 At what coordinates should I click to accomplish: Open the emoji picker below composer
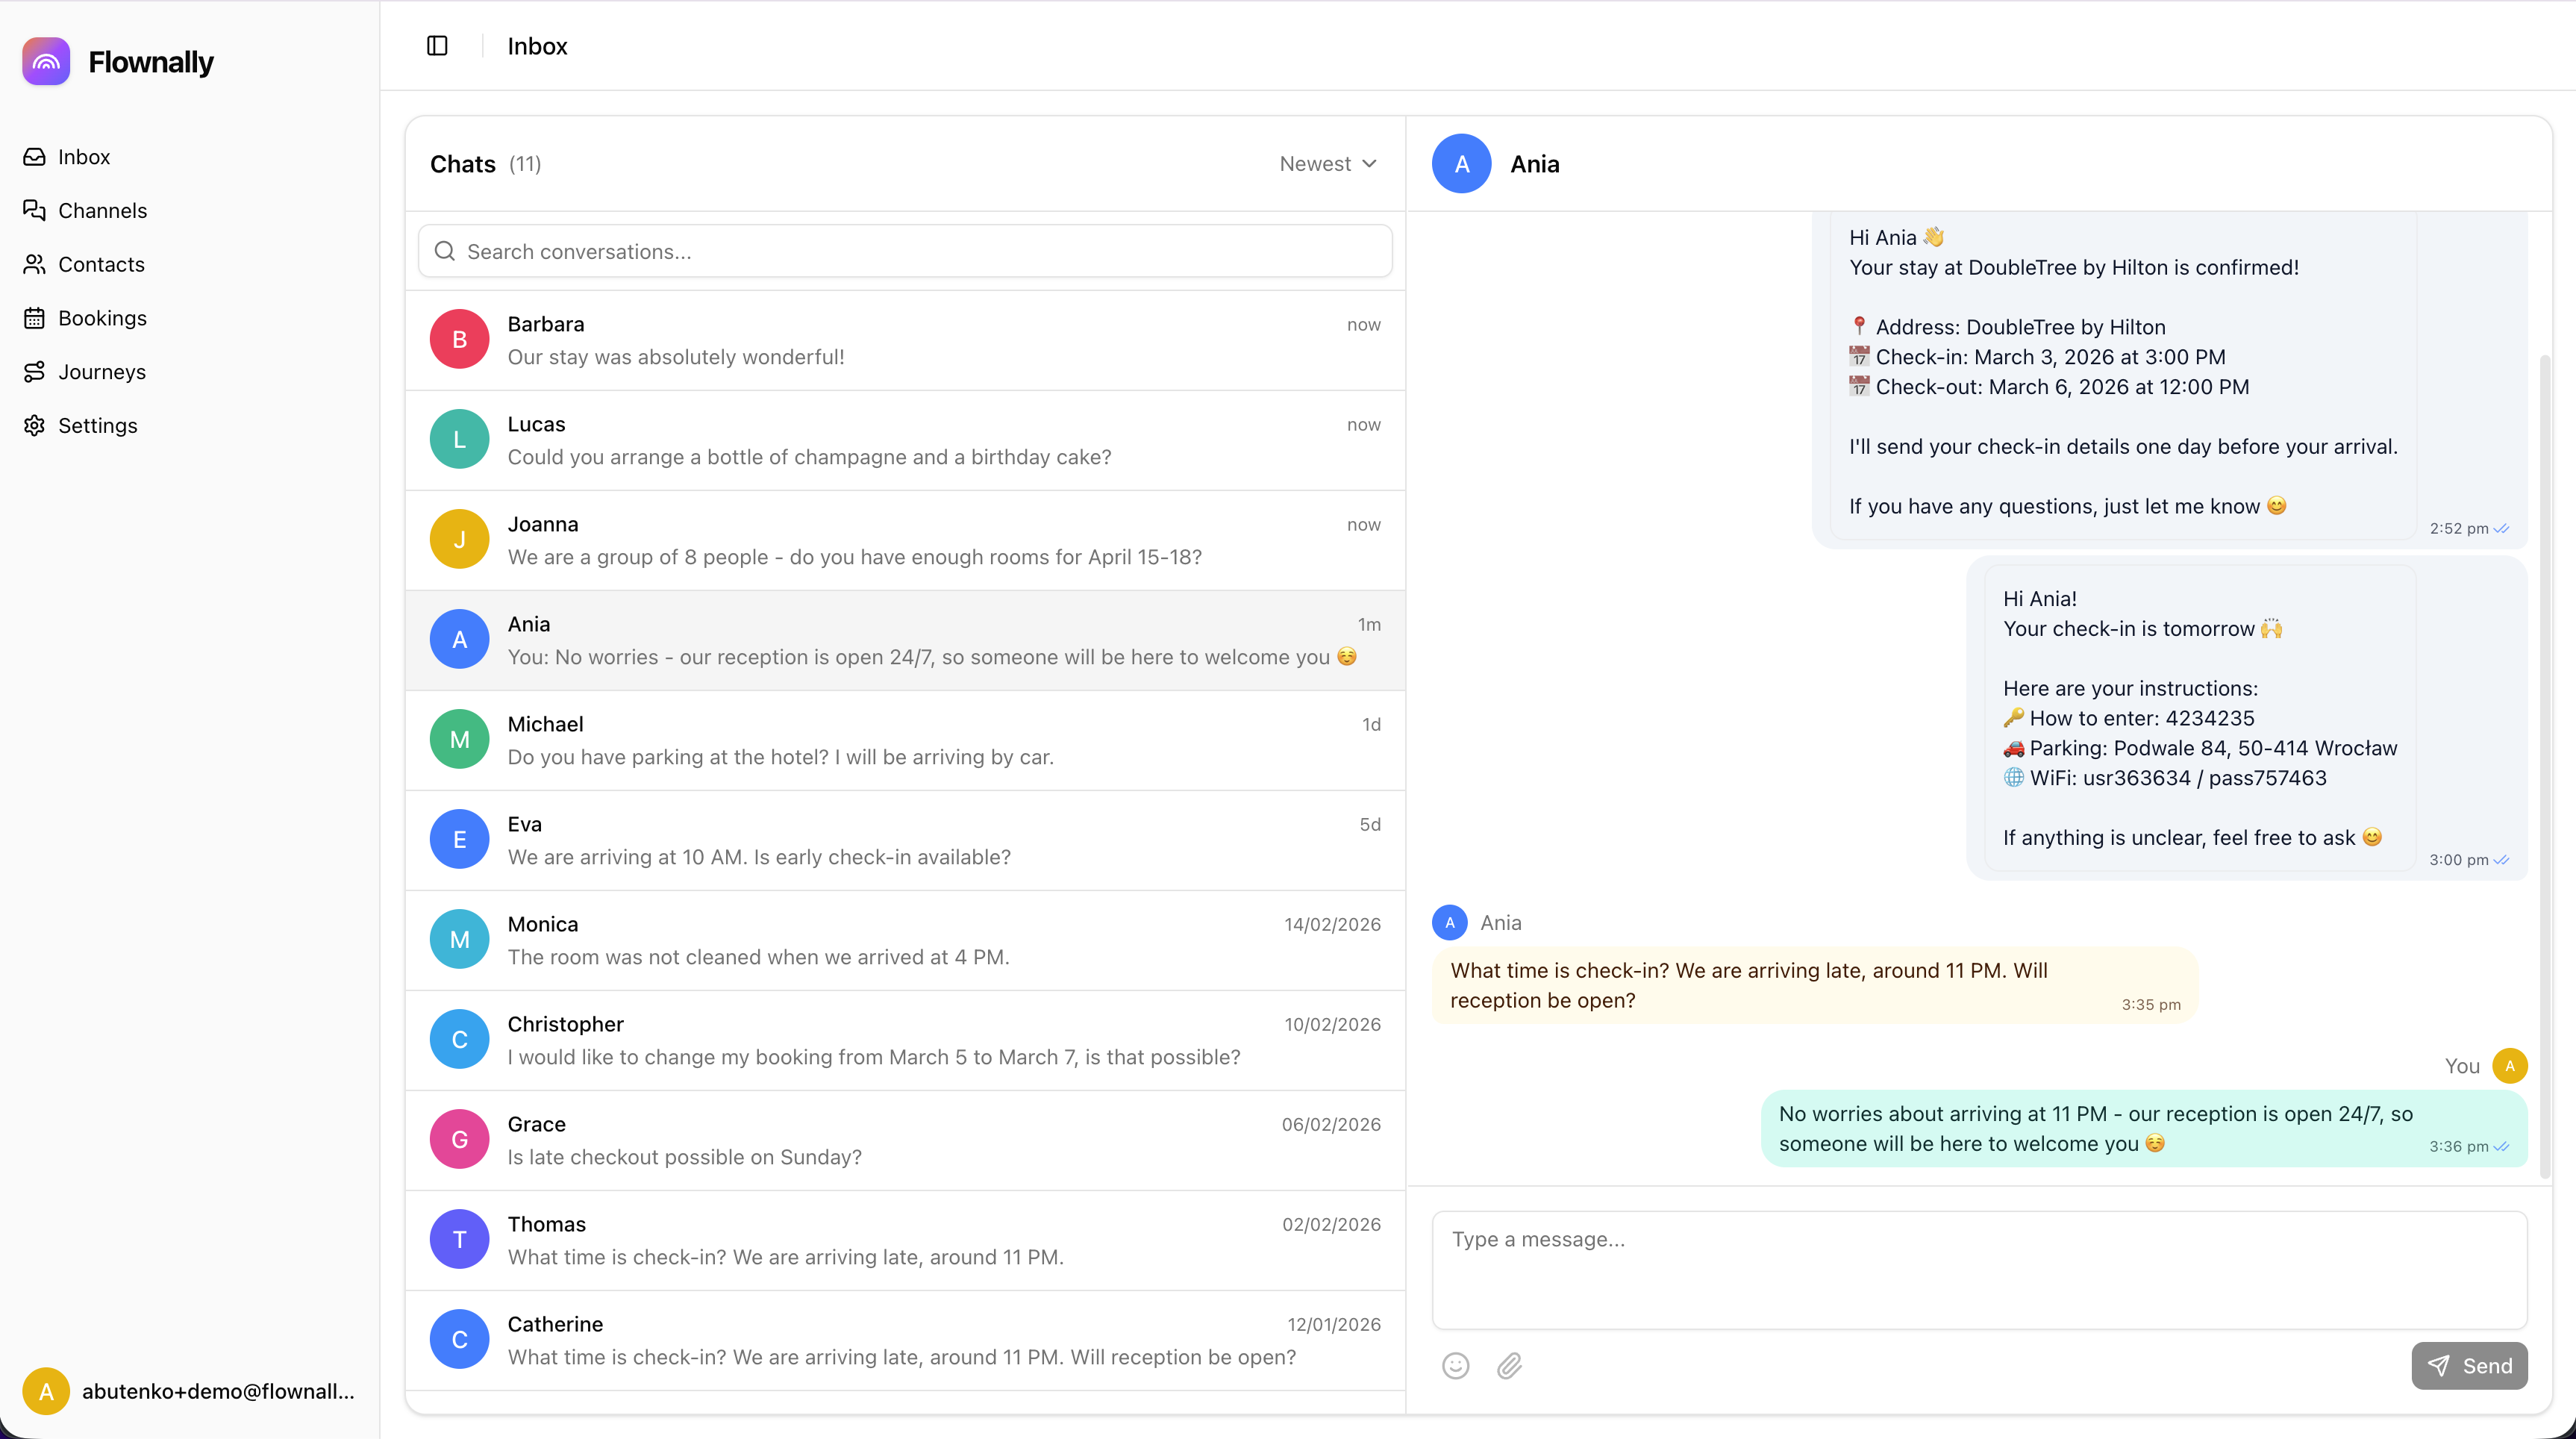(1455, 1365)
